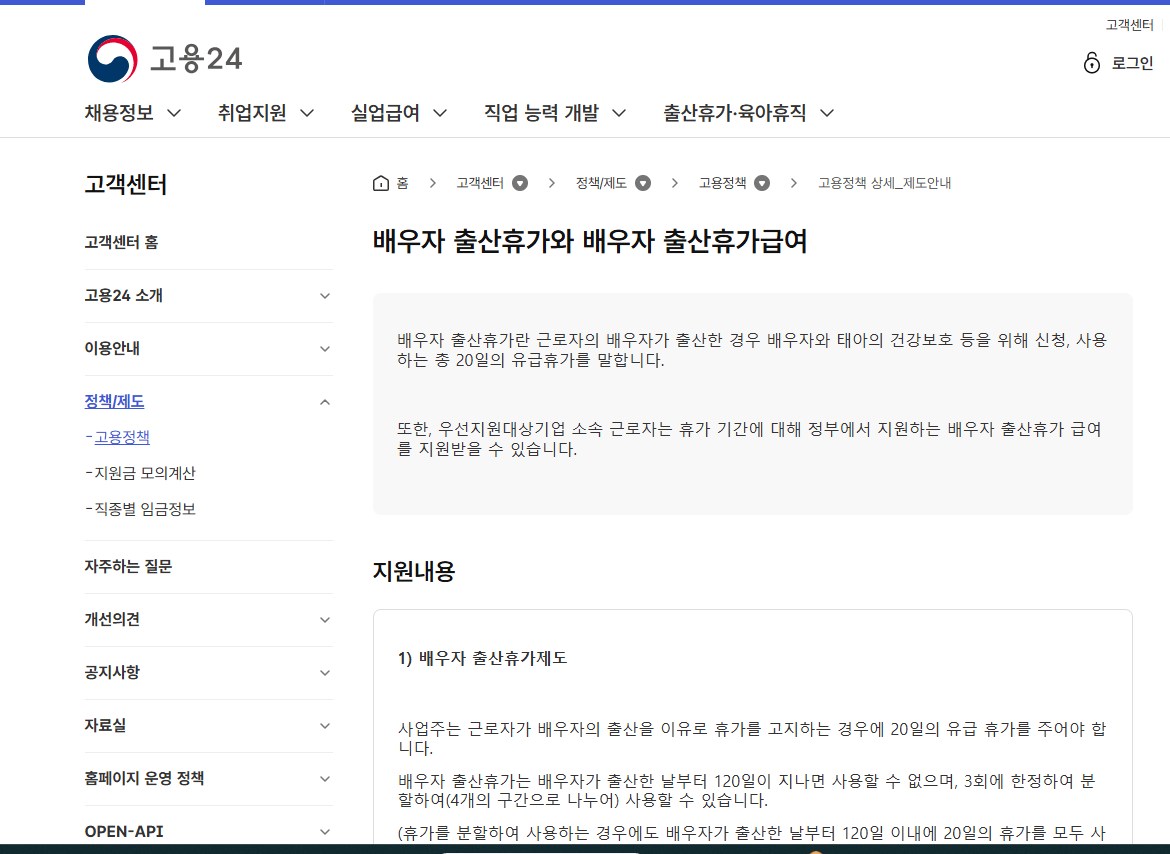Open the 정책/제도 breadcrumb circle dropdown icon
Viewport: 1170px width, 854px height.
643,183
